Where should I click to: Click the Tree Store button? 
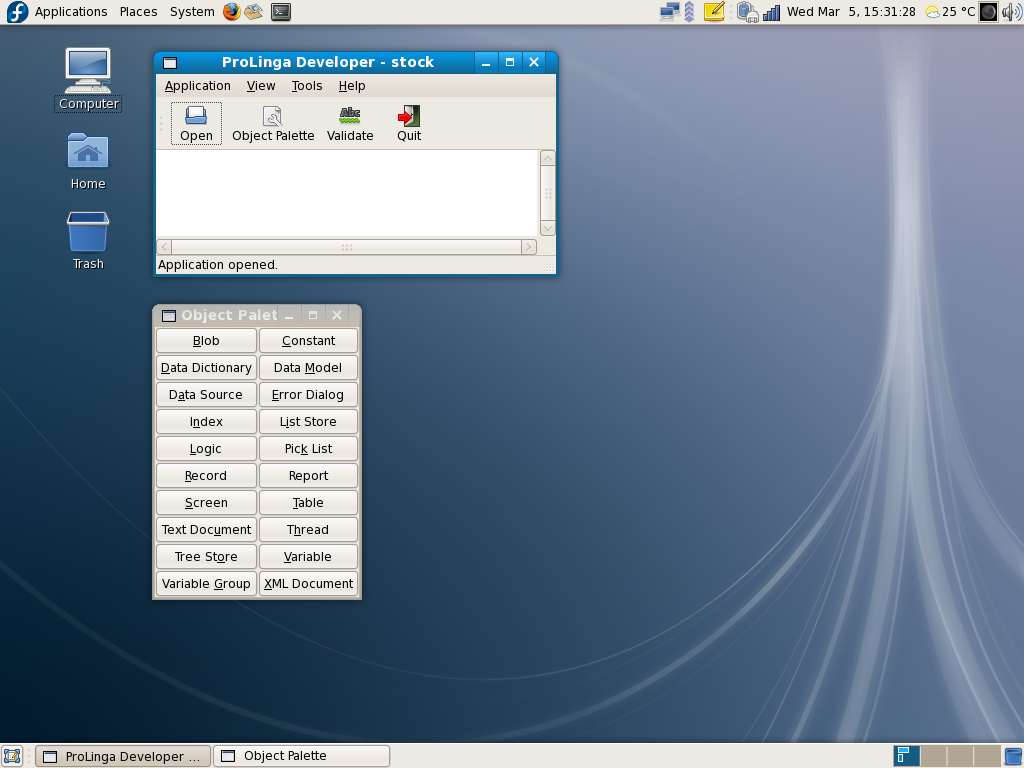[206, 556]
